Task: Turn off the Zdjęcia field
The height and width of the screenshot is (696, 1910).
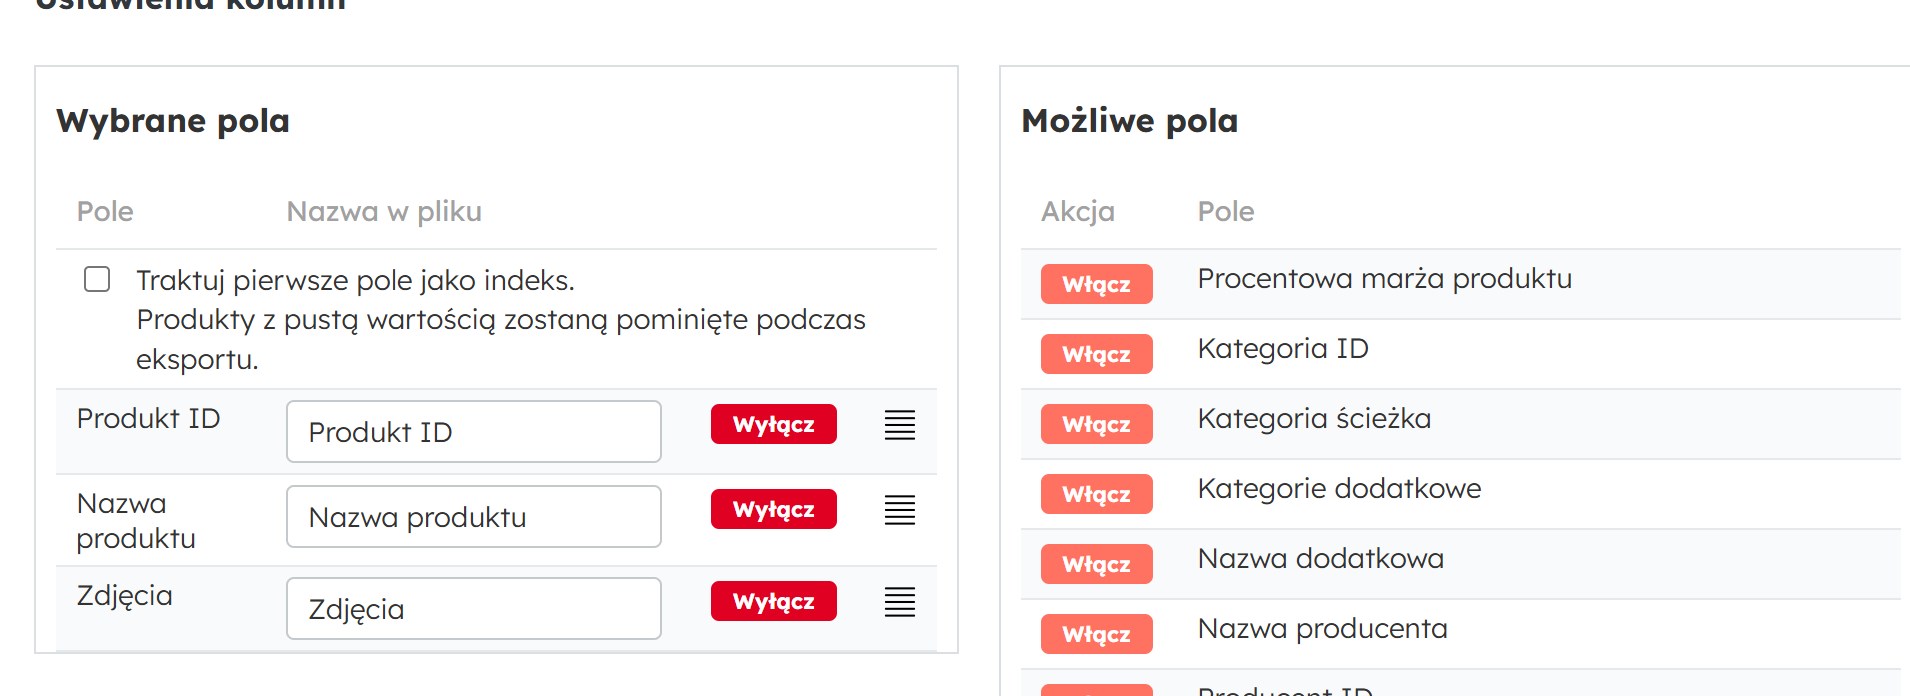Action: tap(773, 601)
